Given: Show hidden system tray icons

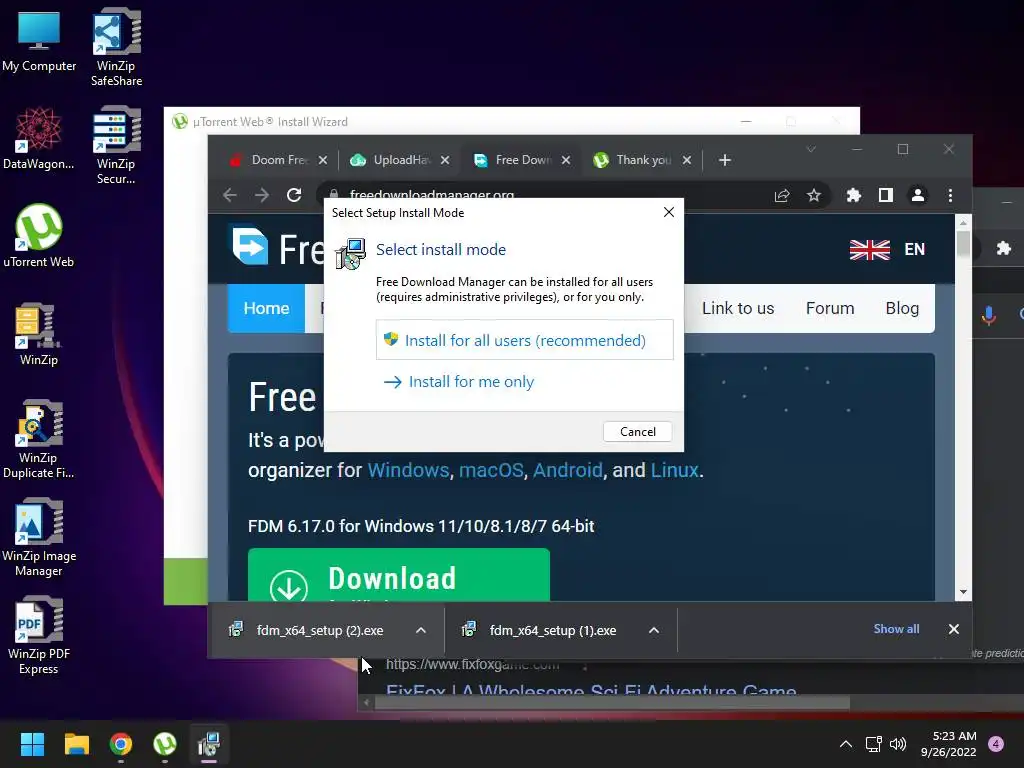Looking at the screenshot, I should pyautogui.click(x=845, y=744).
